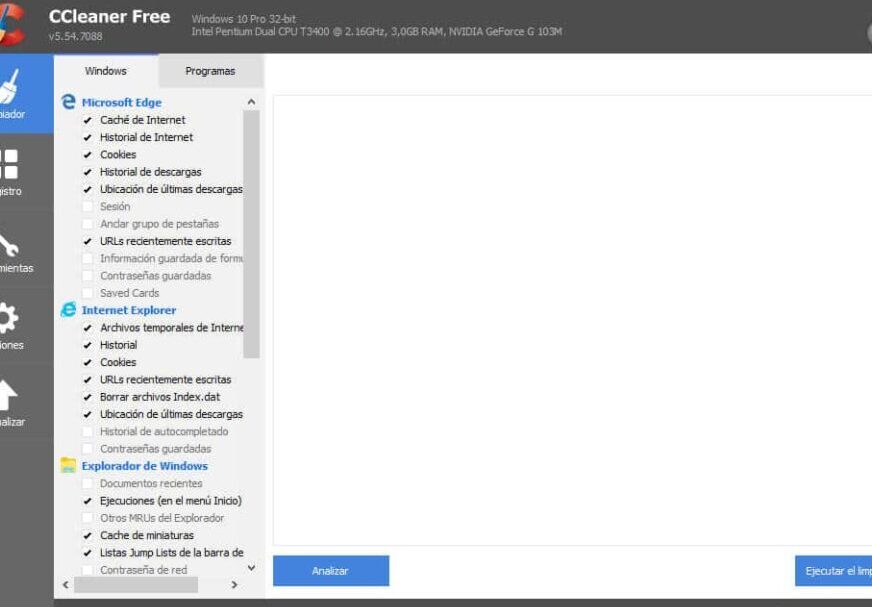Enable the Contraseñas guardadas checkbox under Edge
Viewport: 872px width, 607px height.
click(87, 275)
